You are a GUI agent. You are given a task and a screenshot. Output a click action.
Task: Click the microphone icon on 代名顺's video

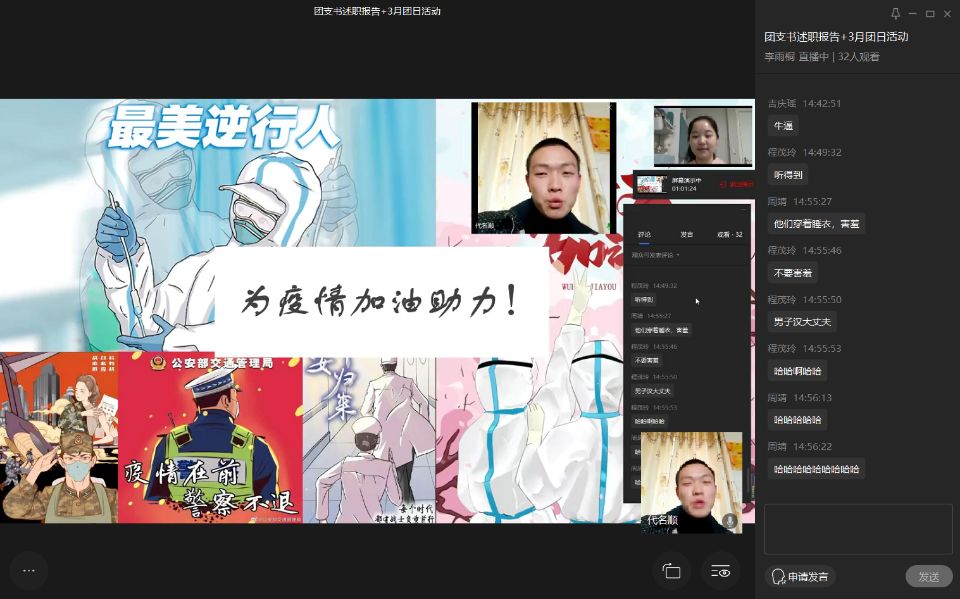pyautogui.click(x=730, y=520)
